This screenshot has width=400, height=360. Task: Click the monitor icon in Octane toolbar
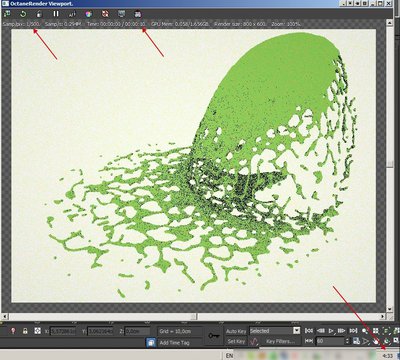pyautogui.click(x=122, y=14)
